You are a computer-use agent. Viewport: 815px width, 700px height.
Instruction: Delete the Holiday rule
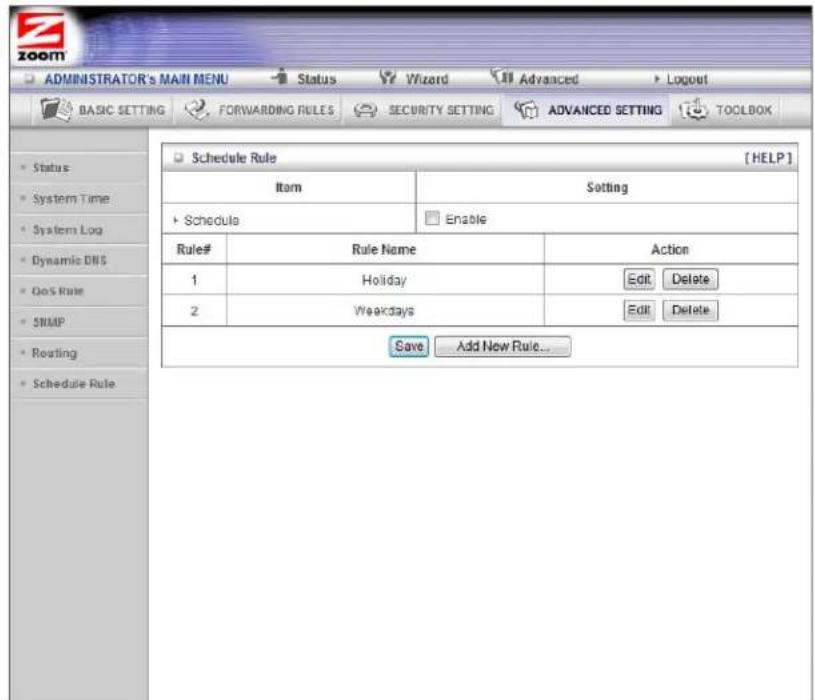pyautogui.click(x=690, y=280)
